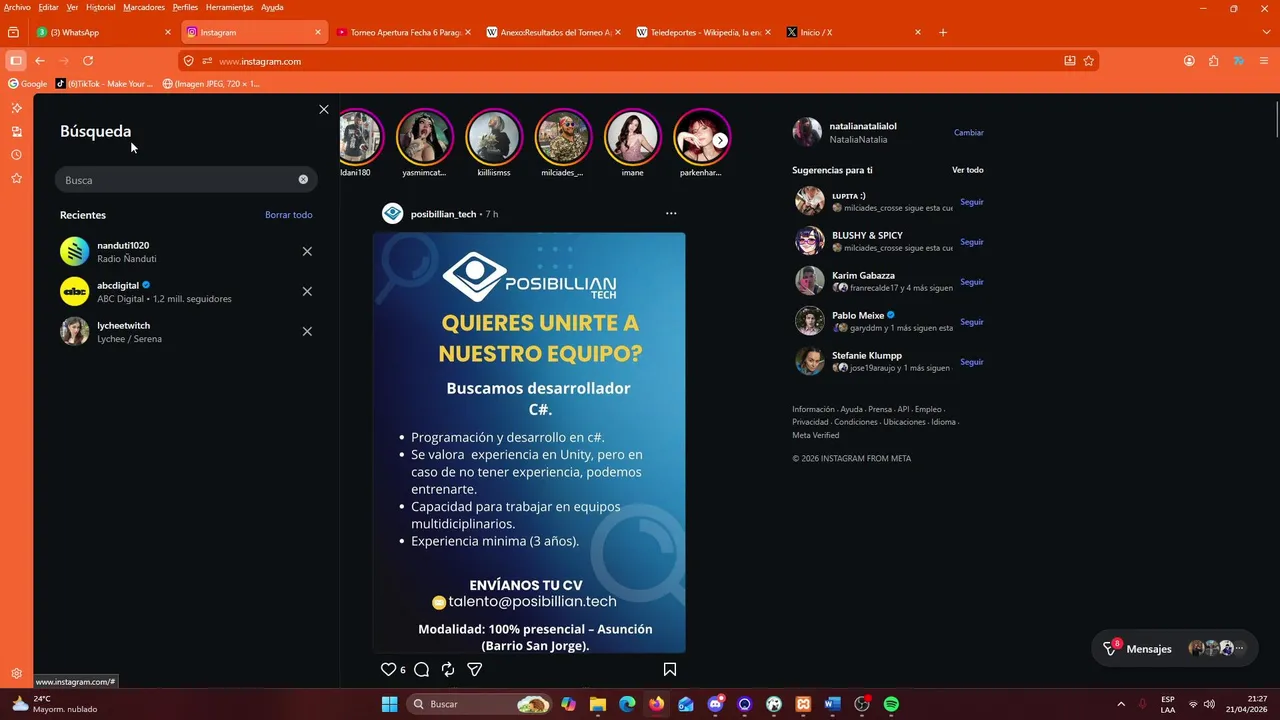The image size is (1280, 720).
Task: Remove nanduti1020 from recent searches
Action: tap(307, 251)
